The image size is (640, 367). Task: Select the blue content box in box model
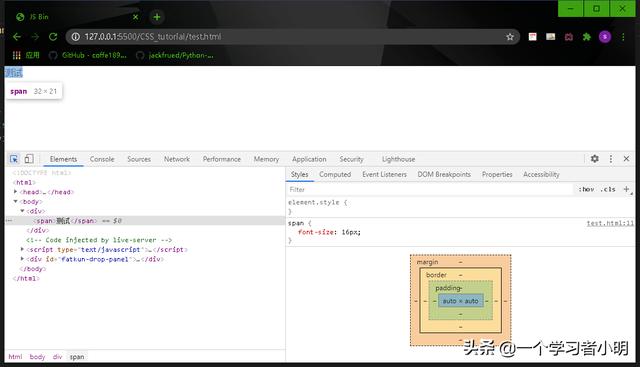(460, 301)
